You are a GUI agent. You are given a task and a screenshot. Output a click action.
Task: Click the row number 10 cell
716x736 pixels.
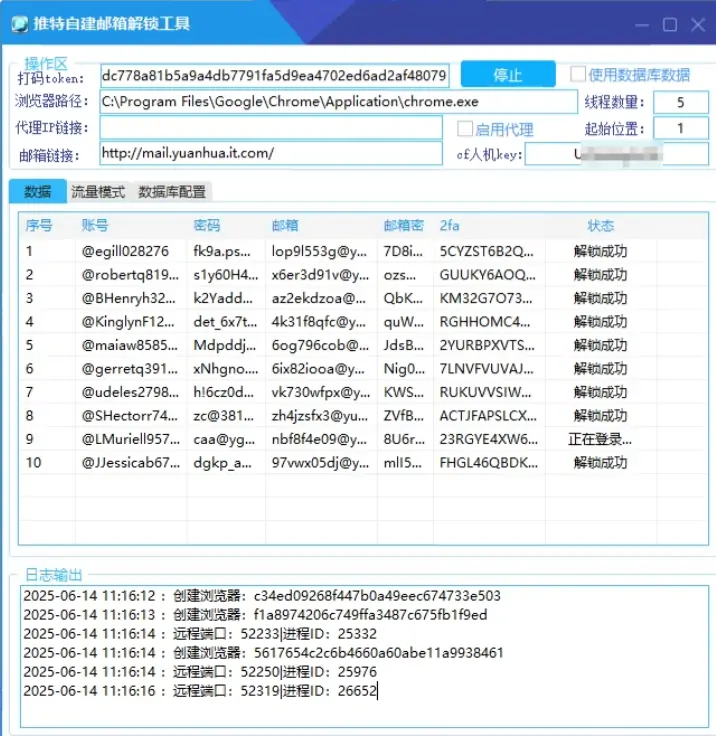[x=46, y=463]
